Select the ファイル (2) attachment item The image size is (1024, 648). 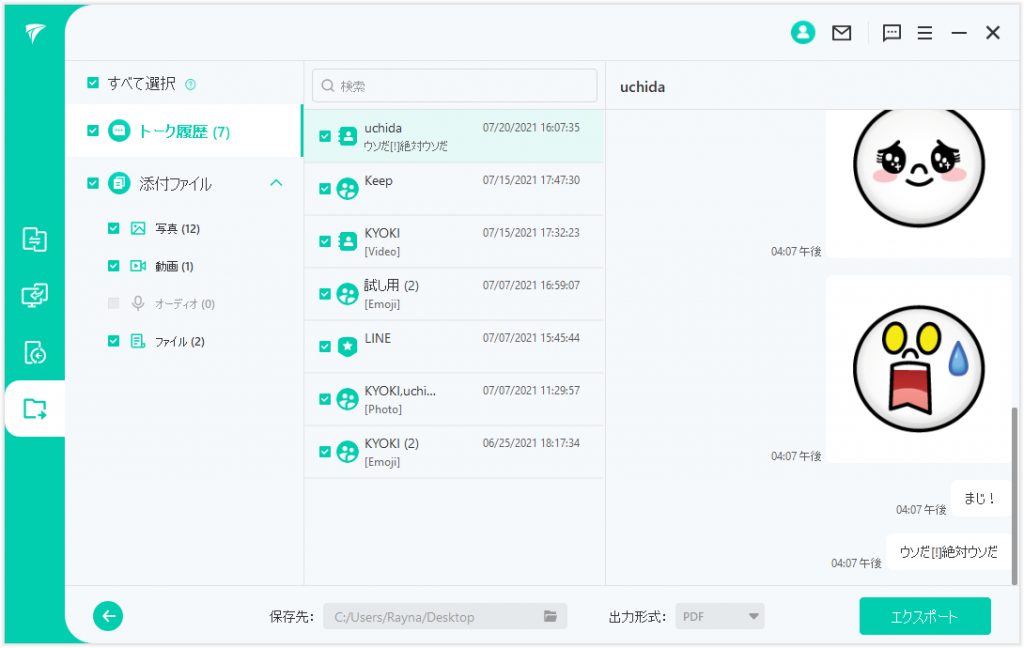179,341
